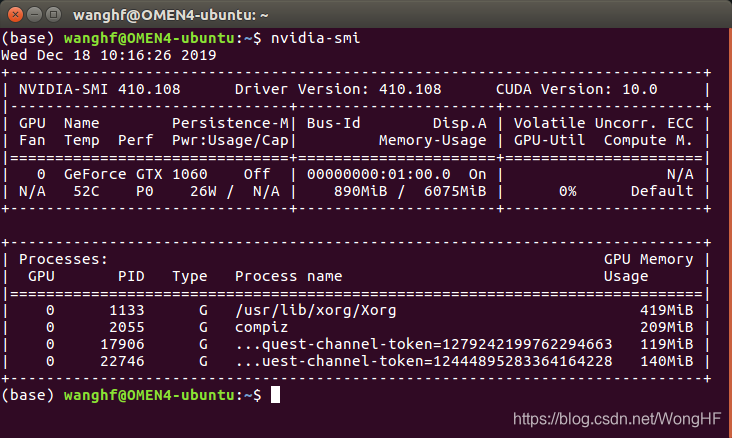The height and width of the screenshot is (438, 732).
Task: Click the window title 'wanghf@OMEN4-ubuntu: ~'
Action: tap(171, 15)
